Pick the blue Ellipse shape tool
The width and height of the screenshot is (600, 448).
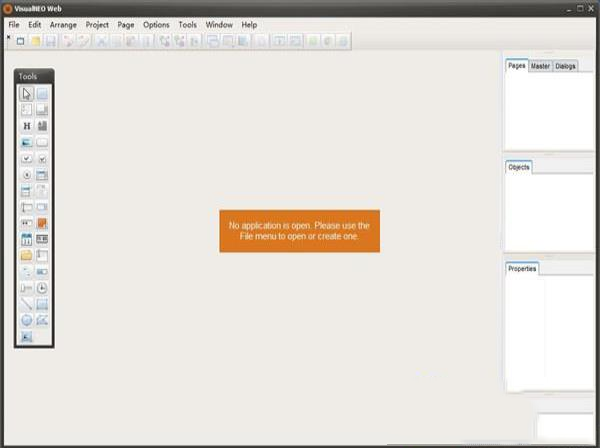[x=27, y=320]
